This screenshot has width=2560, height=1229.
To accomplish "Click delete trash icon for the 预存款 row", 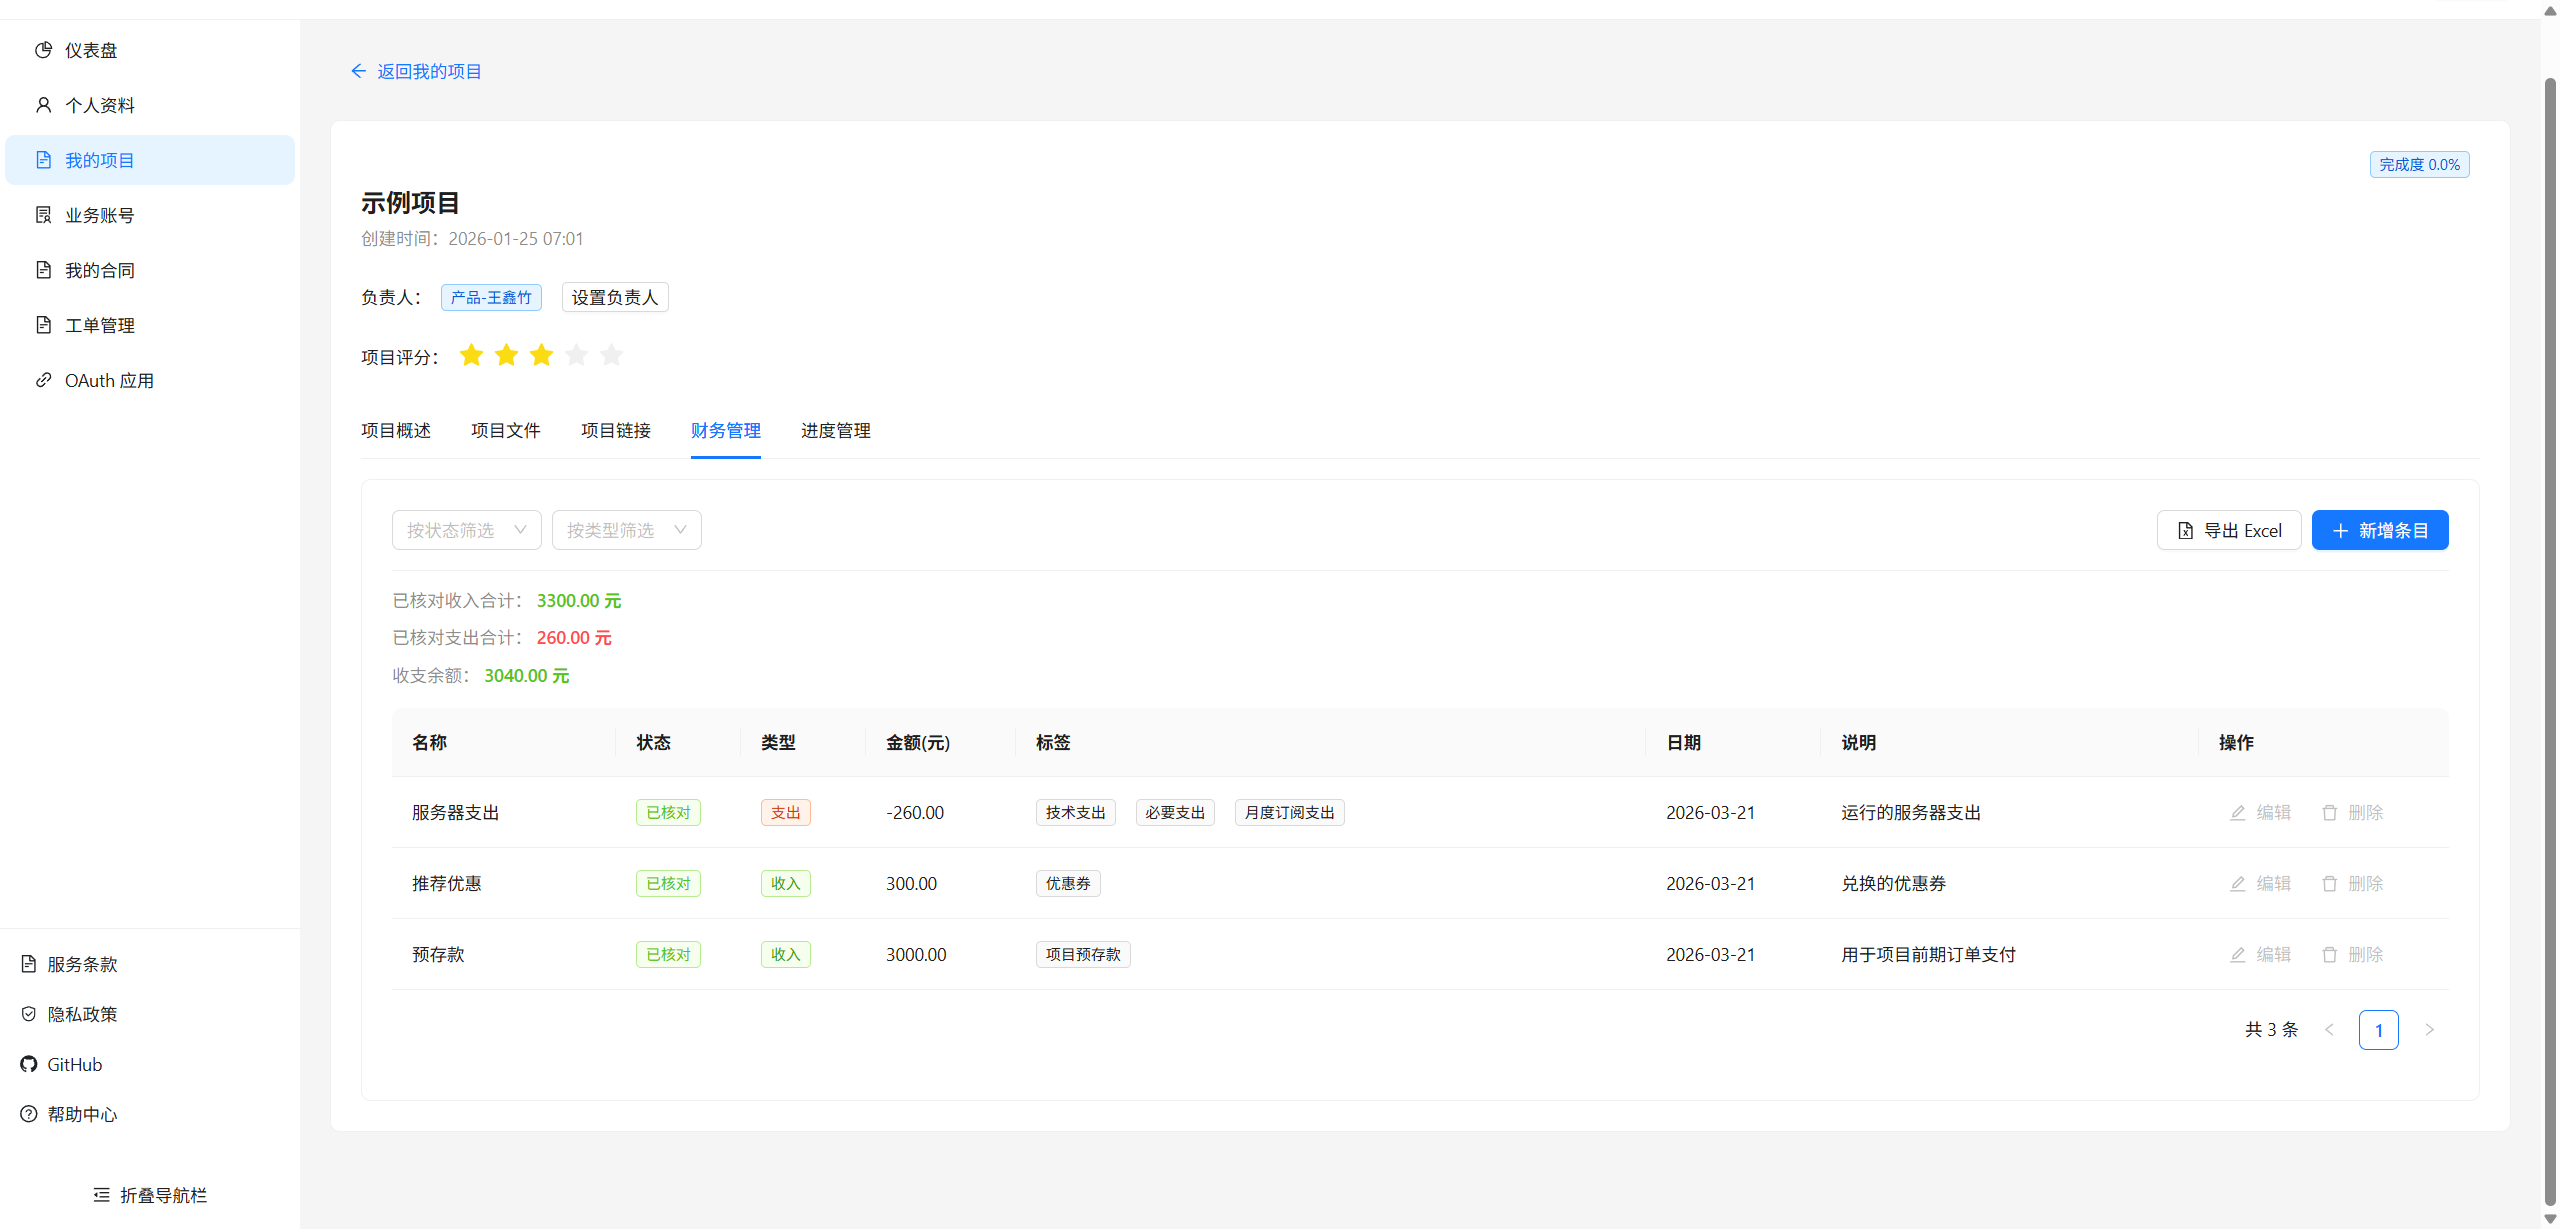I will 2330,955.
